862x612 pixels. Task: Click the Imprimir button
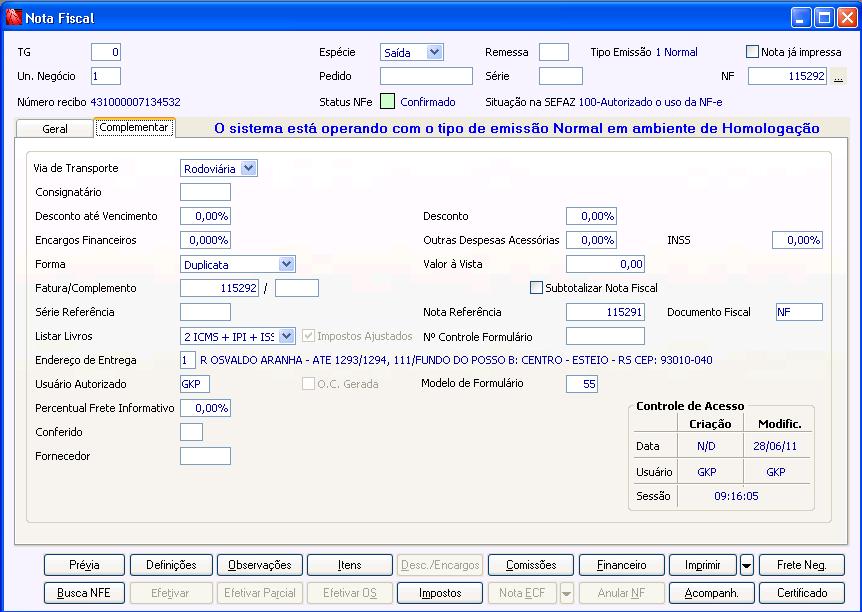(703, 565)
